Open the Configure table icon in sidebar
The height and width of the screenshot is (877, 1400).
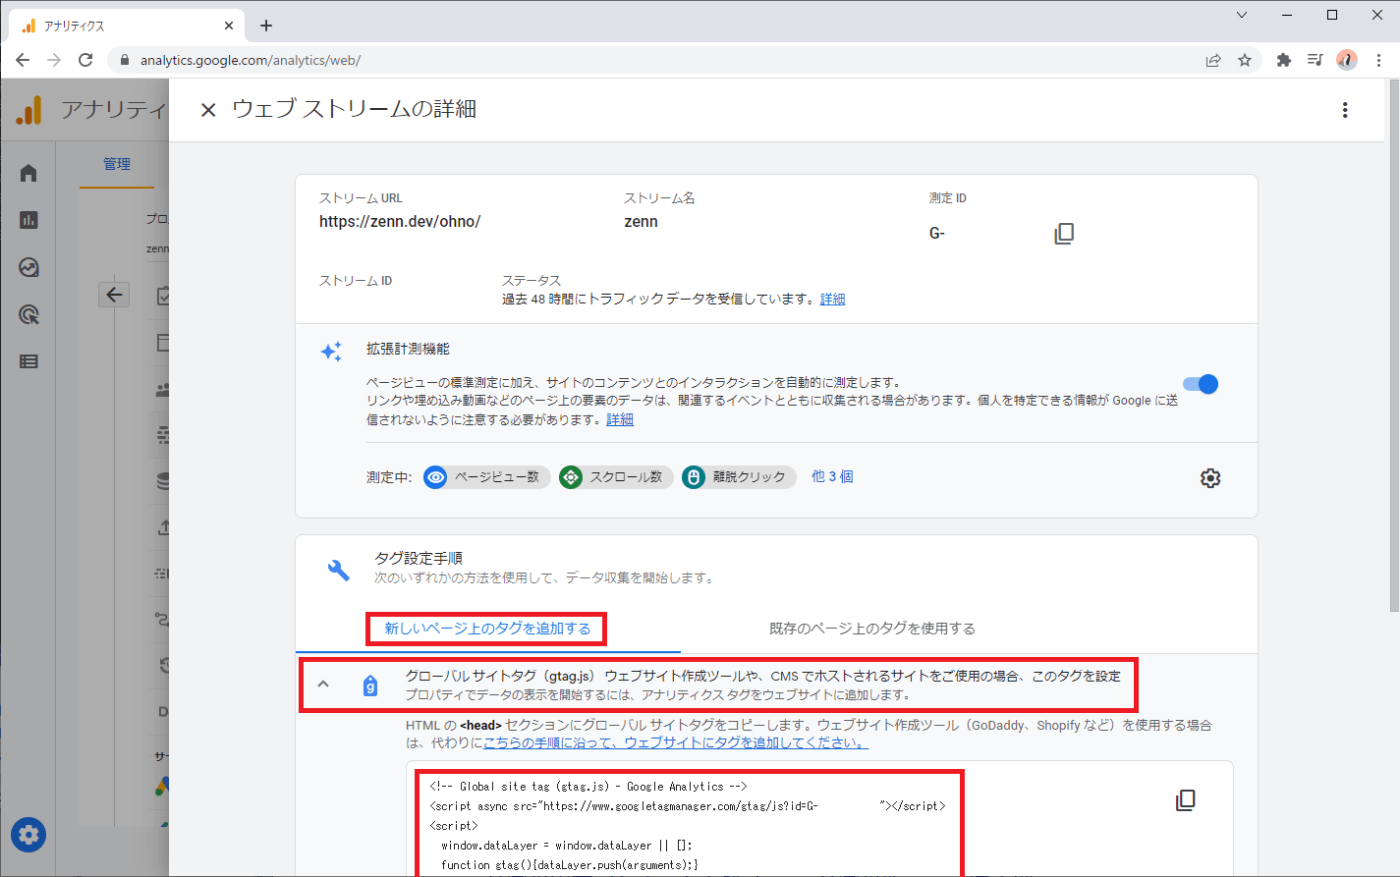pos(28,362)
